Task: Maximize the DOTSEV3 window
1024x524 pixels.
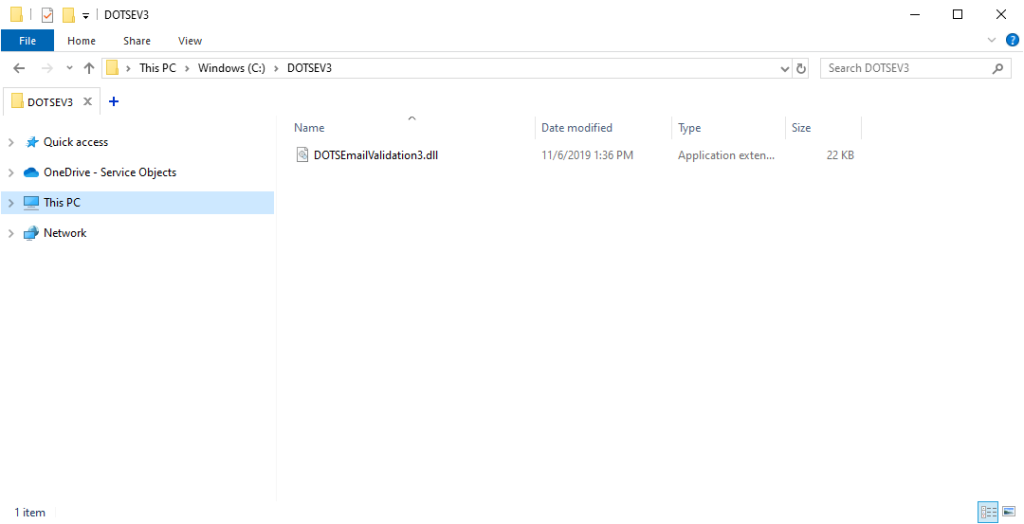Action: pos(957,14)
